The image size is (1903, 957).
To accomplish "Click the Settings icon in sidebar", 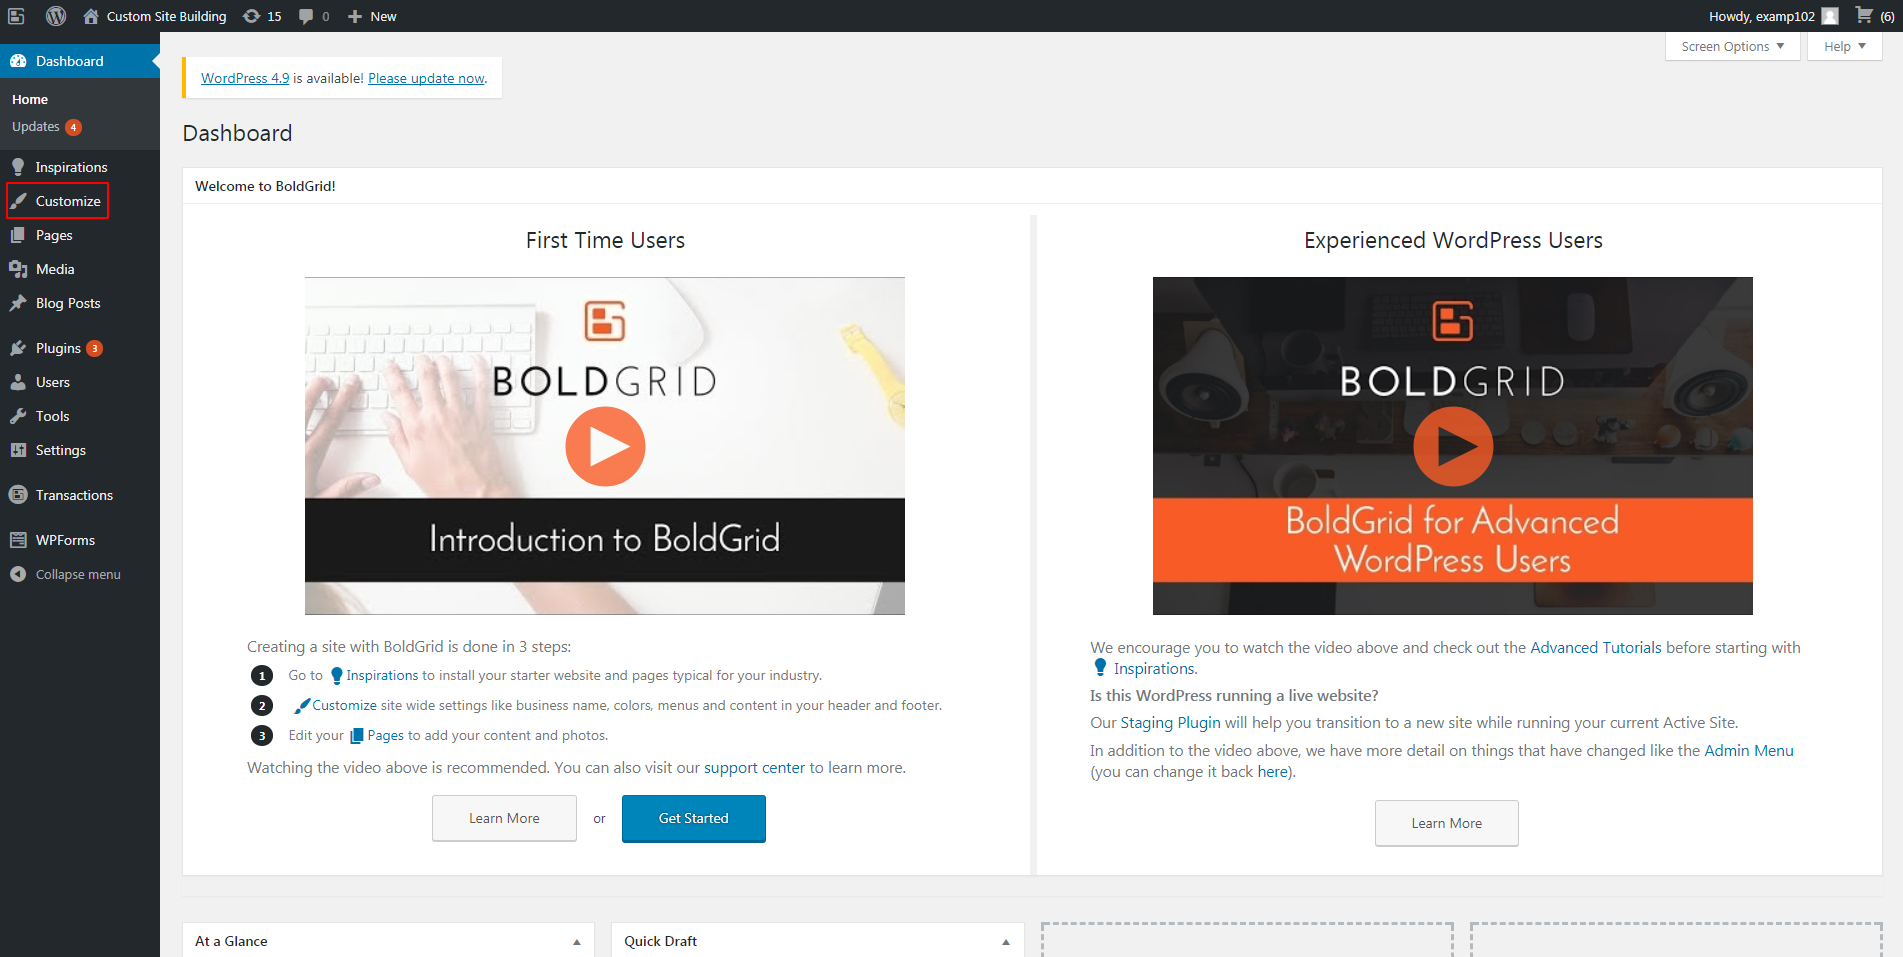I will (18, 450).
